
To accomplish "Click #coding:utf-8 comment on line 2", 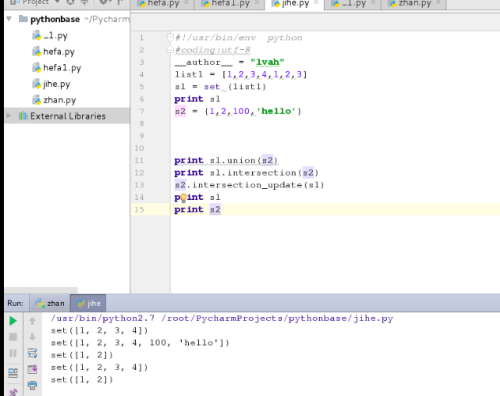I will click(212, 50).
